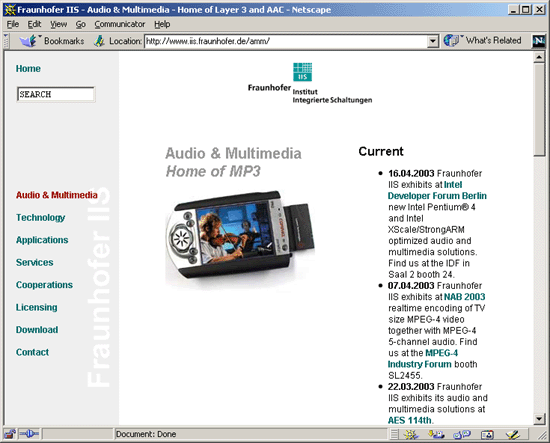Click the Location URL text field
The image size is (550, 443).
(286, 41)
